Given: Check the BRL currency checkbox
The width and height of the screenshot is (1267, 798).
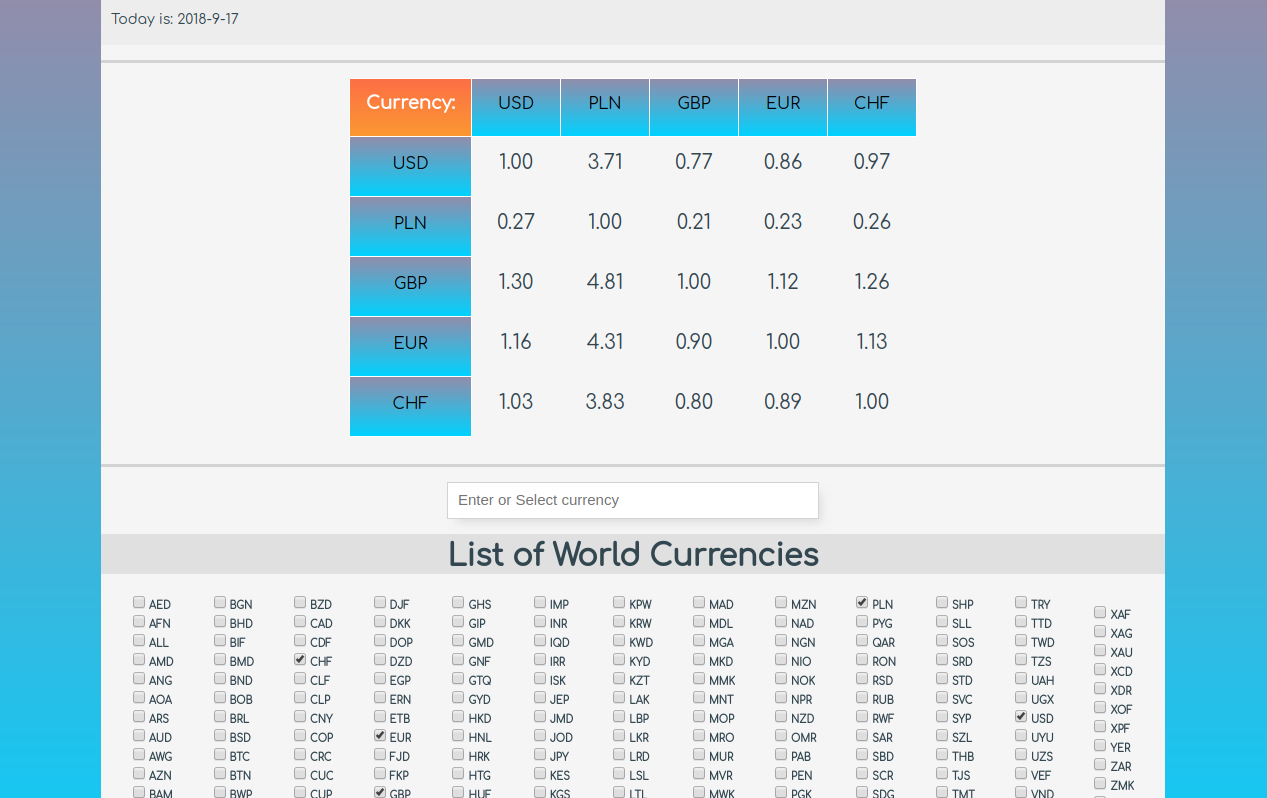Looking at the screenshot, I should tap(220, 716).
